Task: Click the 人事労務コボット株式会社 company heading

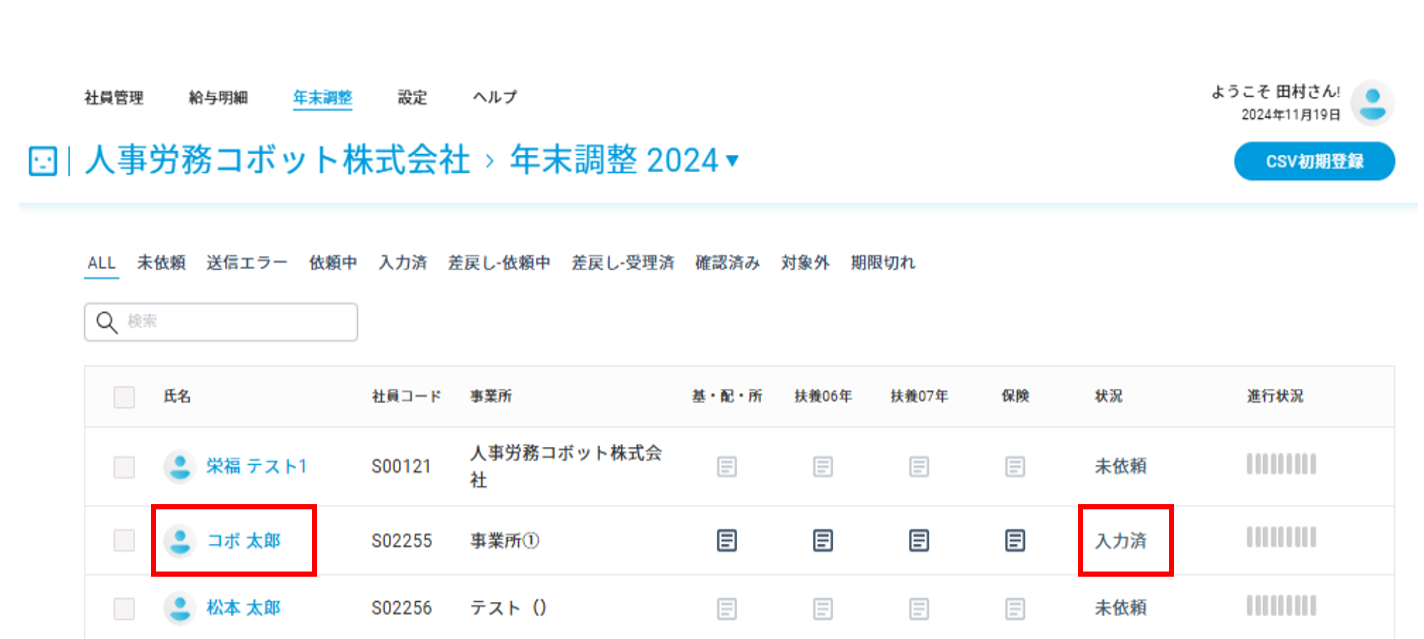Action: (x=277, y=161)
